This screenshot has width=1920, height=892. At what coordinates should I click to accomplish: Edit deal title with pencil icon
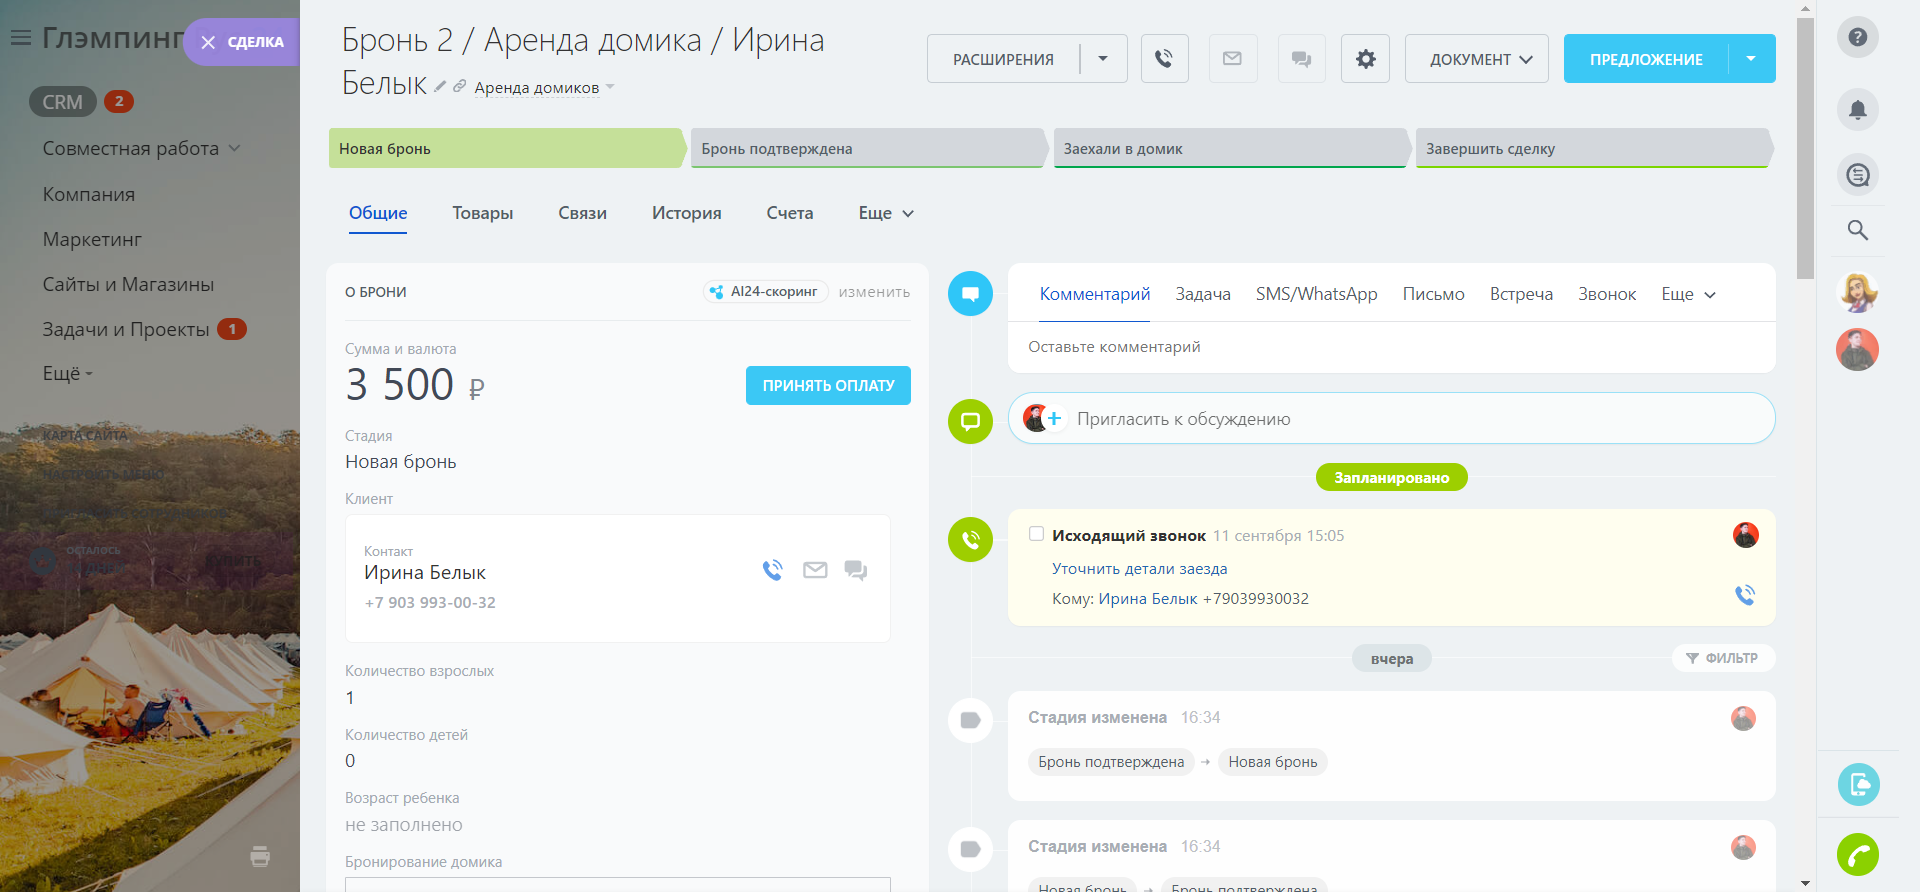point(439,86)
